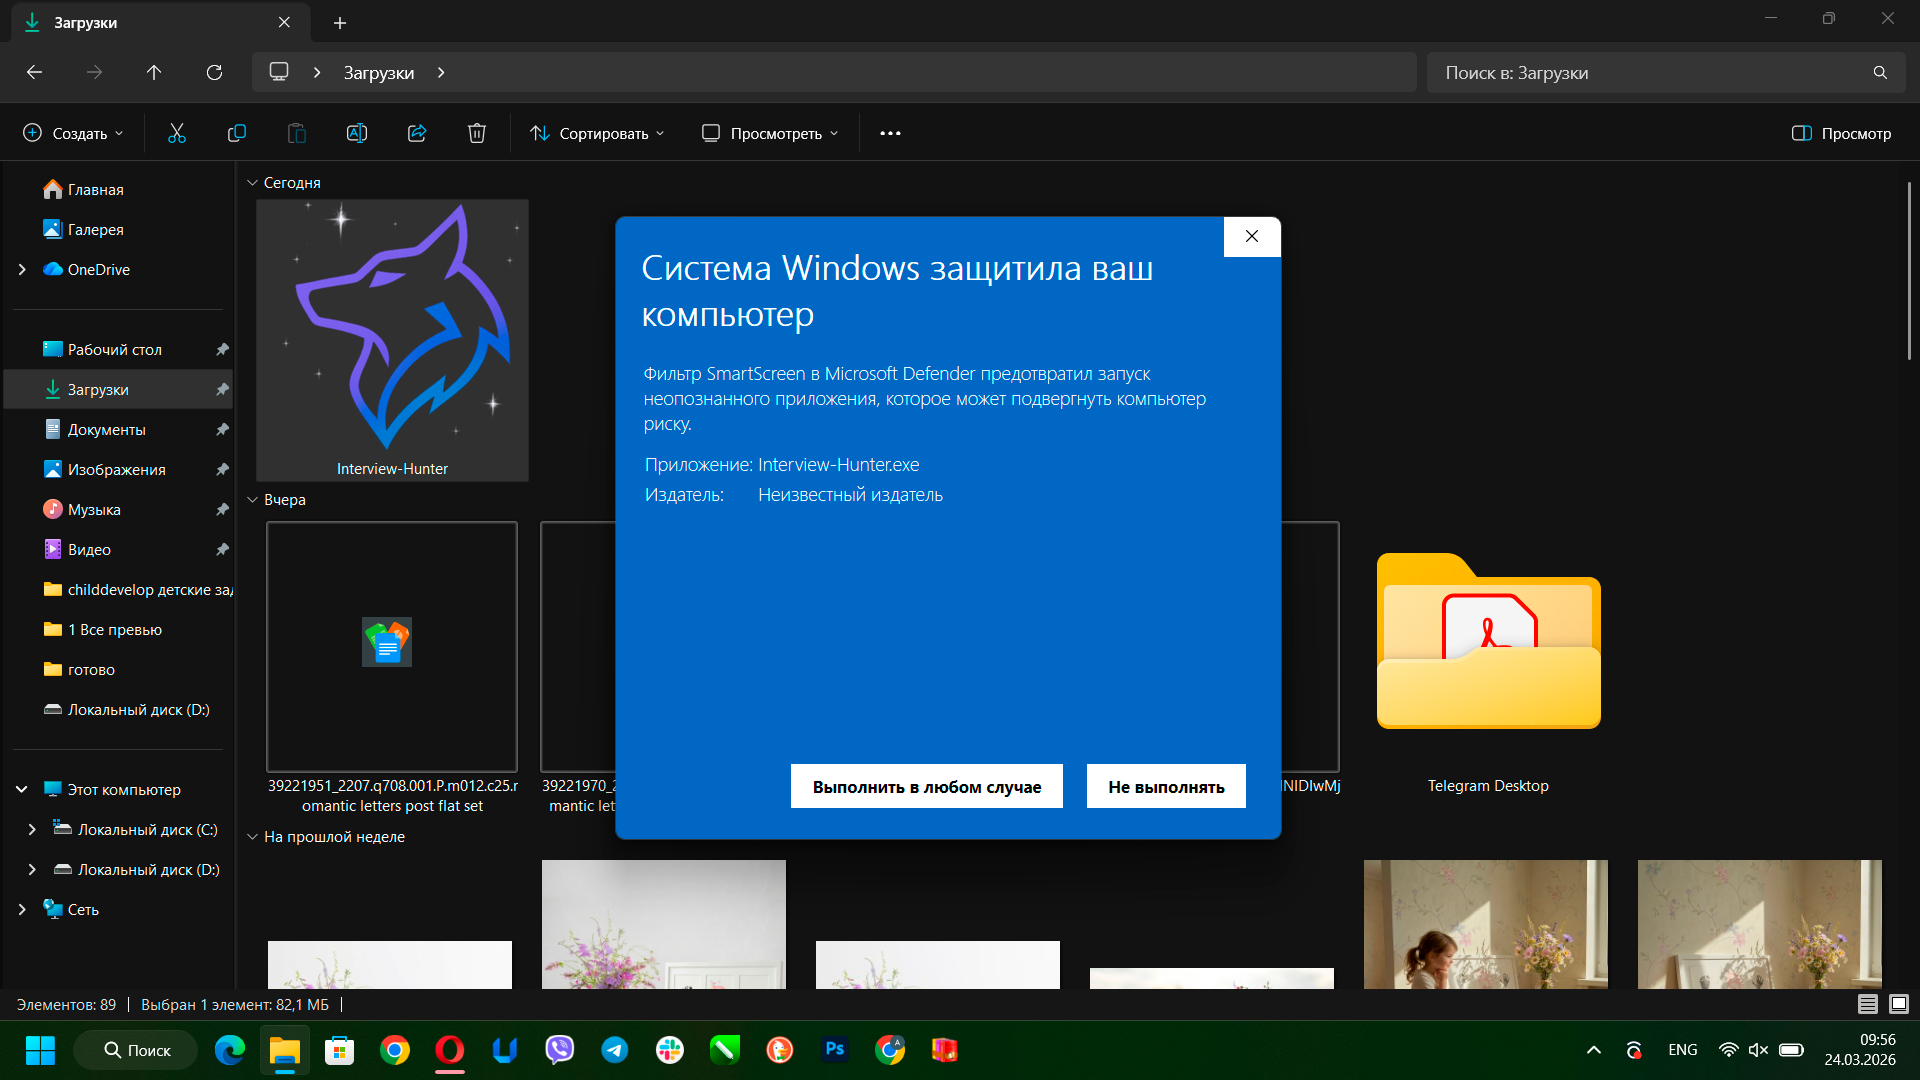Switch to large thumbnails view icon
Screen dimensions: 1920x1080
pos(1899,1004)
